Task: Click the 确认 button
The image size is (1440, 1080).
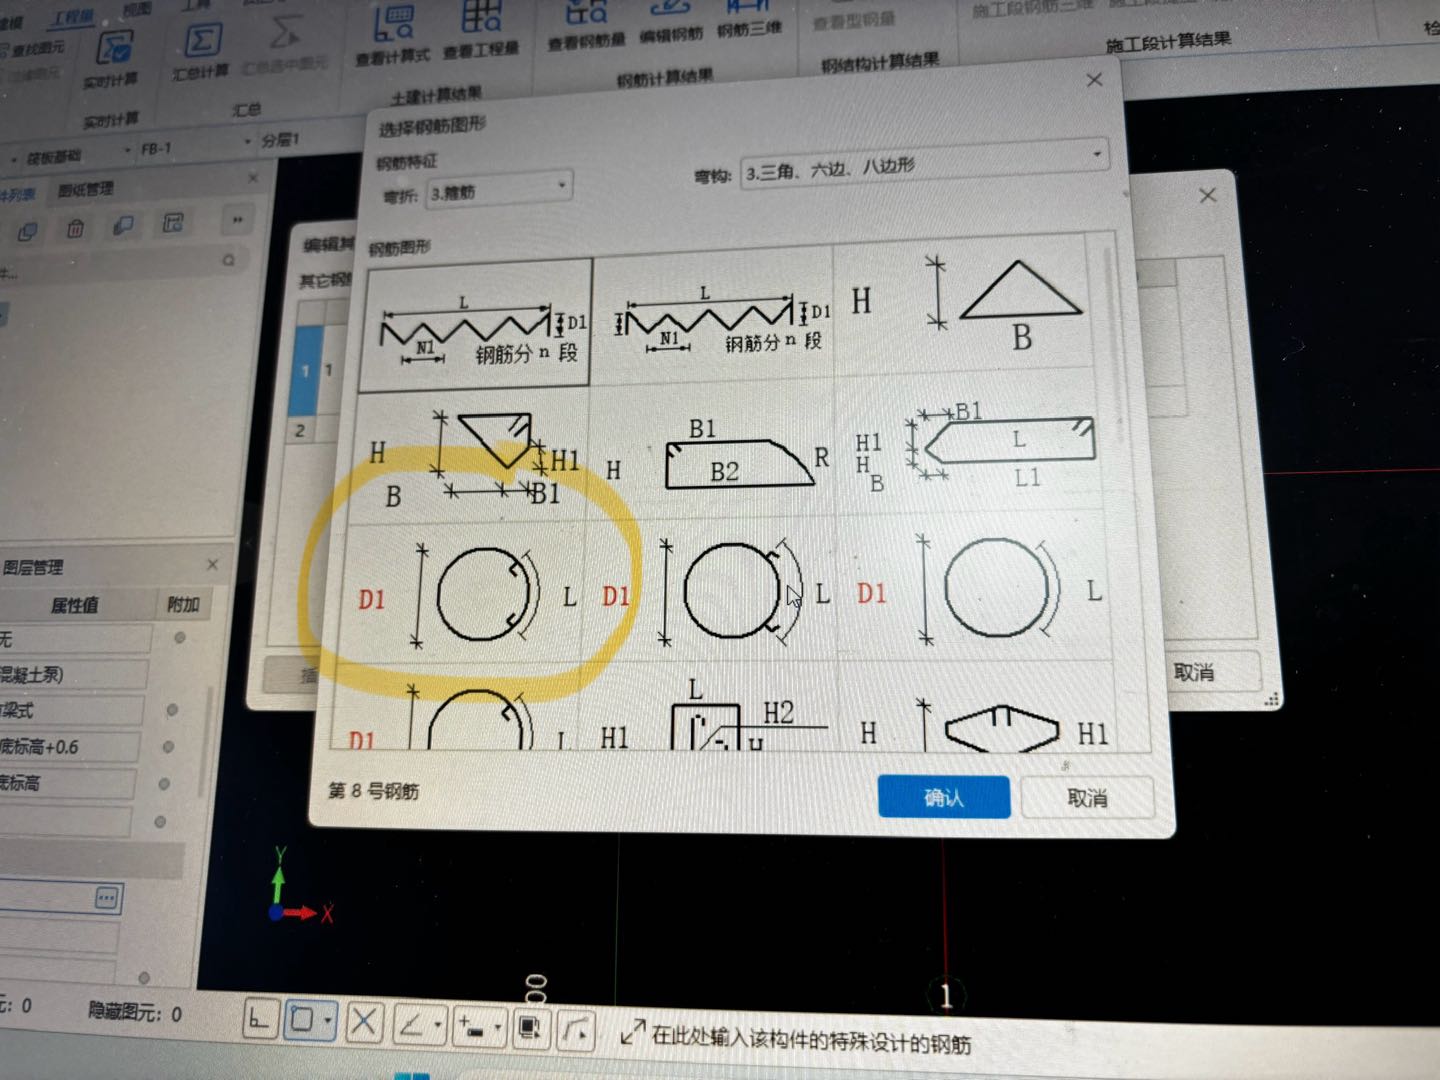Action: (x=944, y=797)
